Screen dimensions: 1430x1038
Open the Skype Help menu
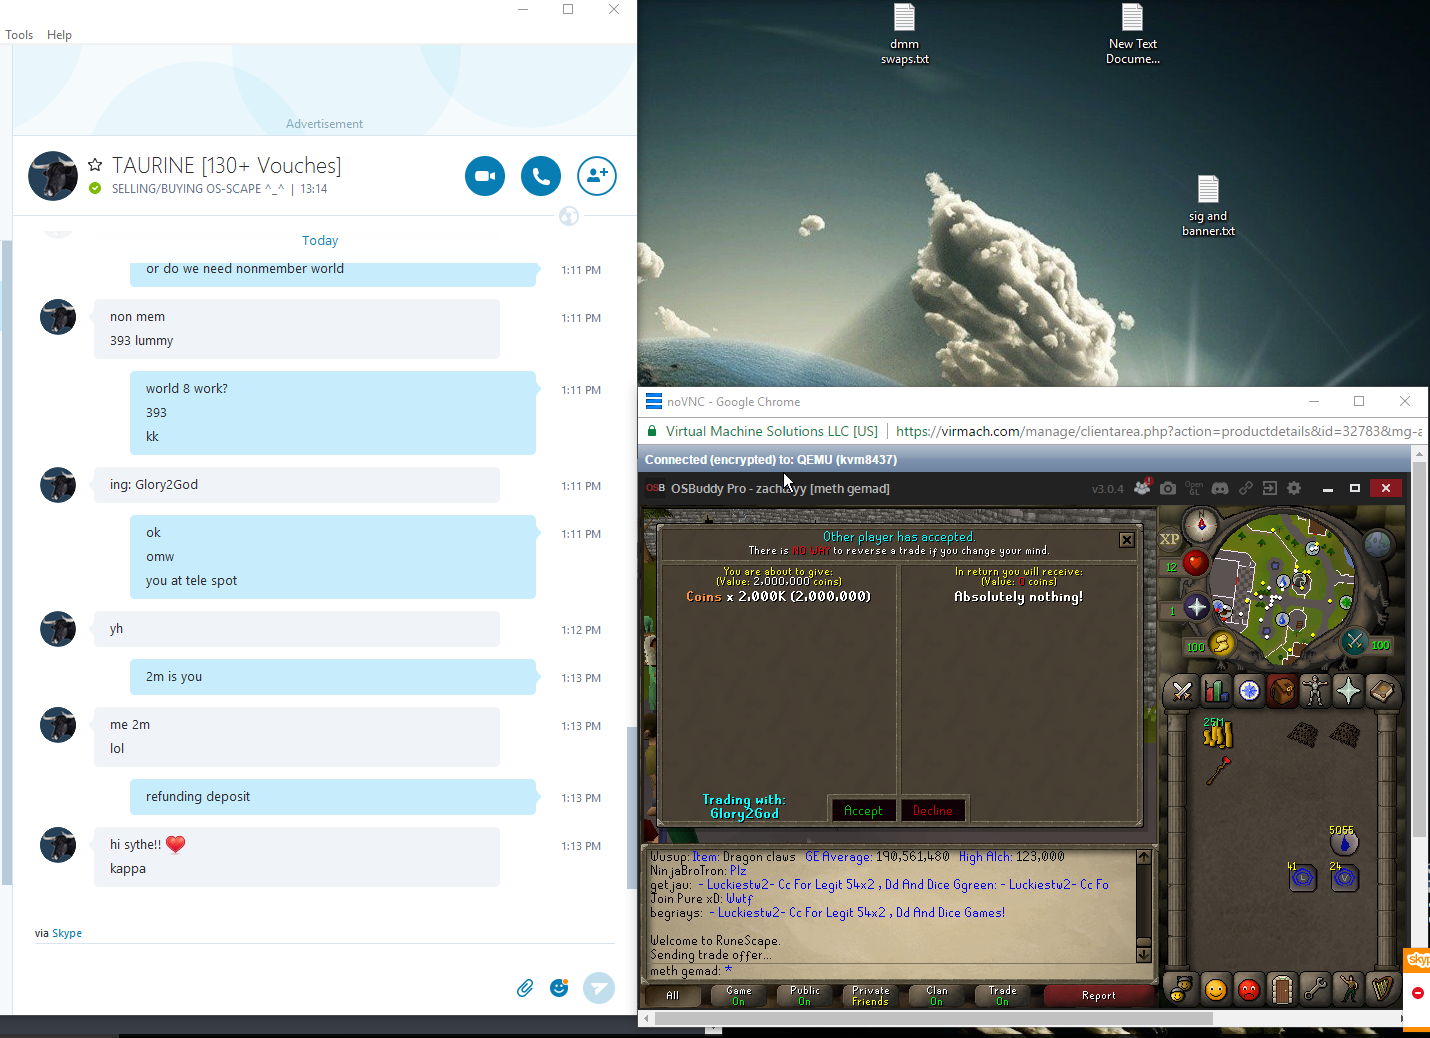point(60,35)
